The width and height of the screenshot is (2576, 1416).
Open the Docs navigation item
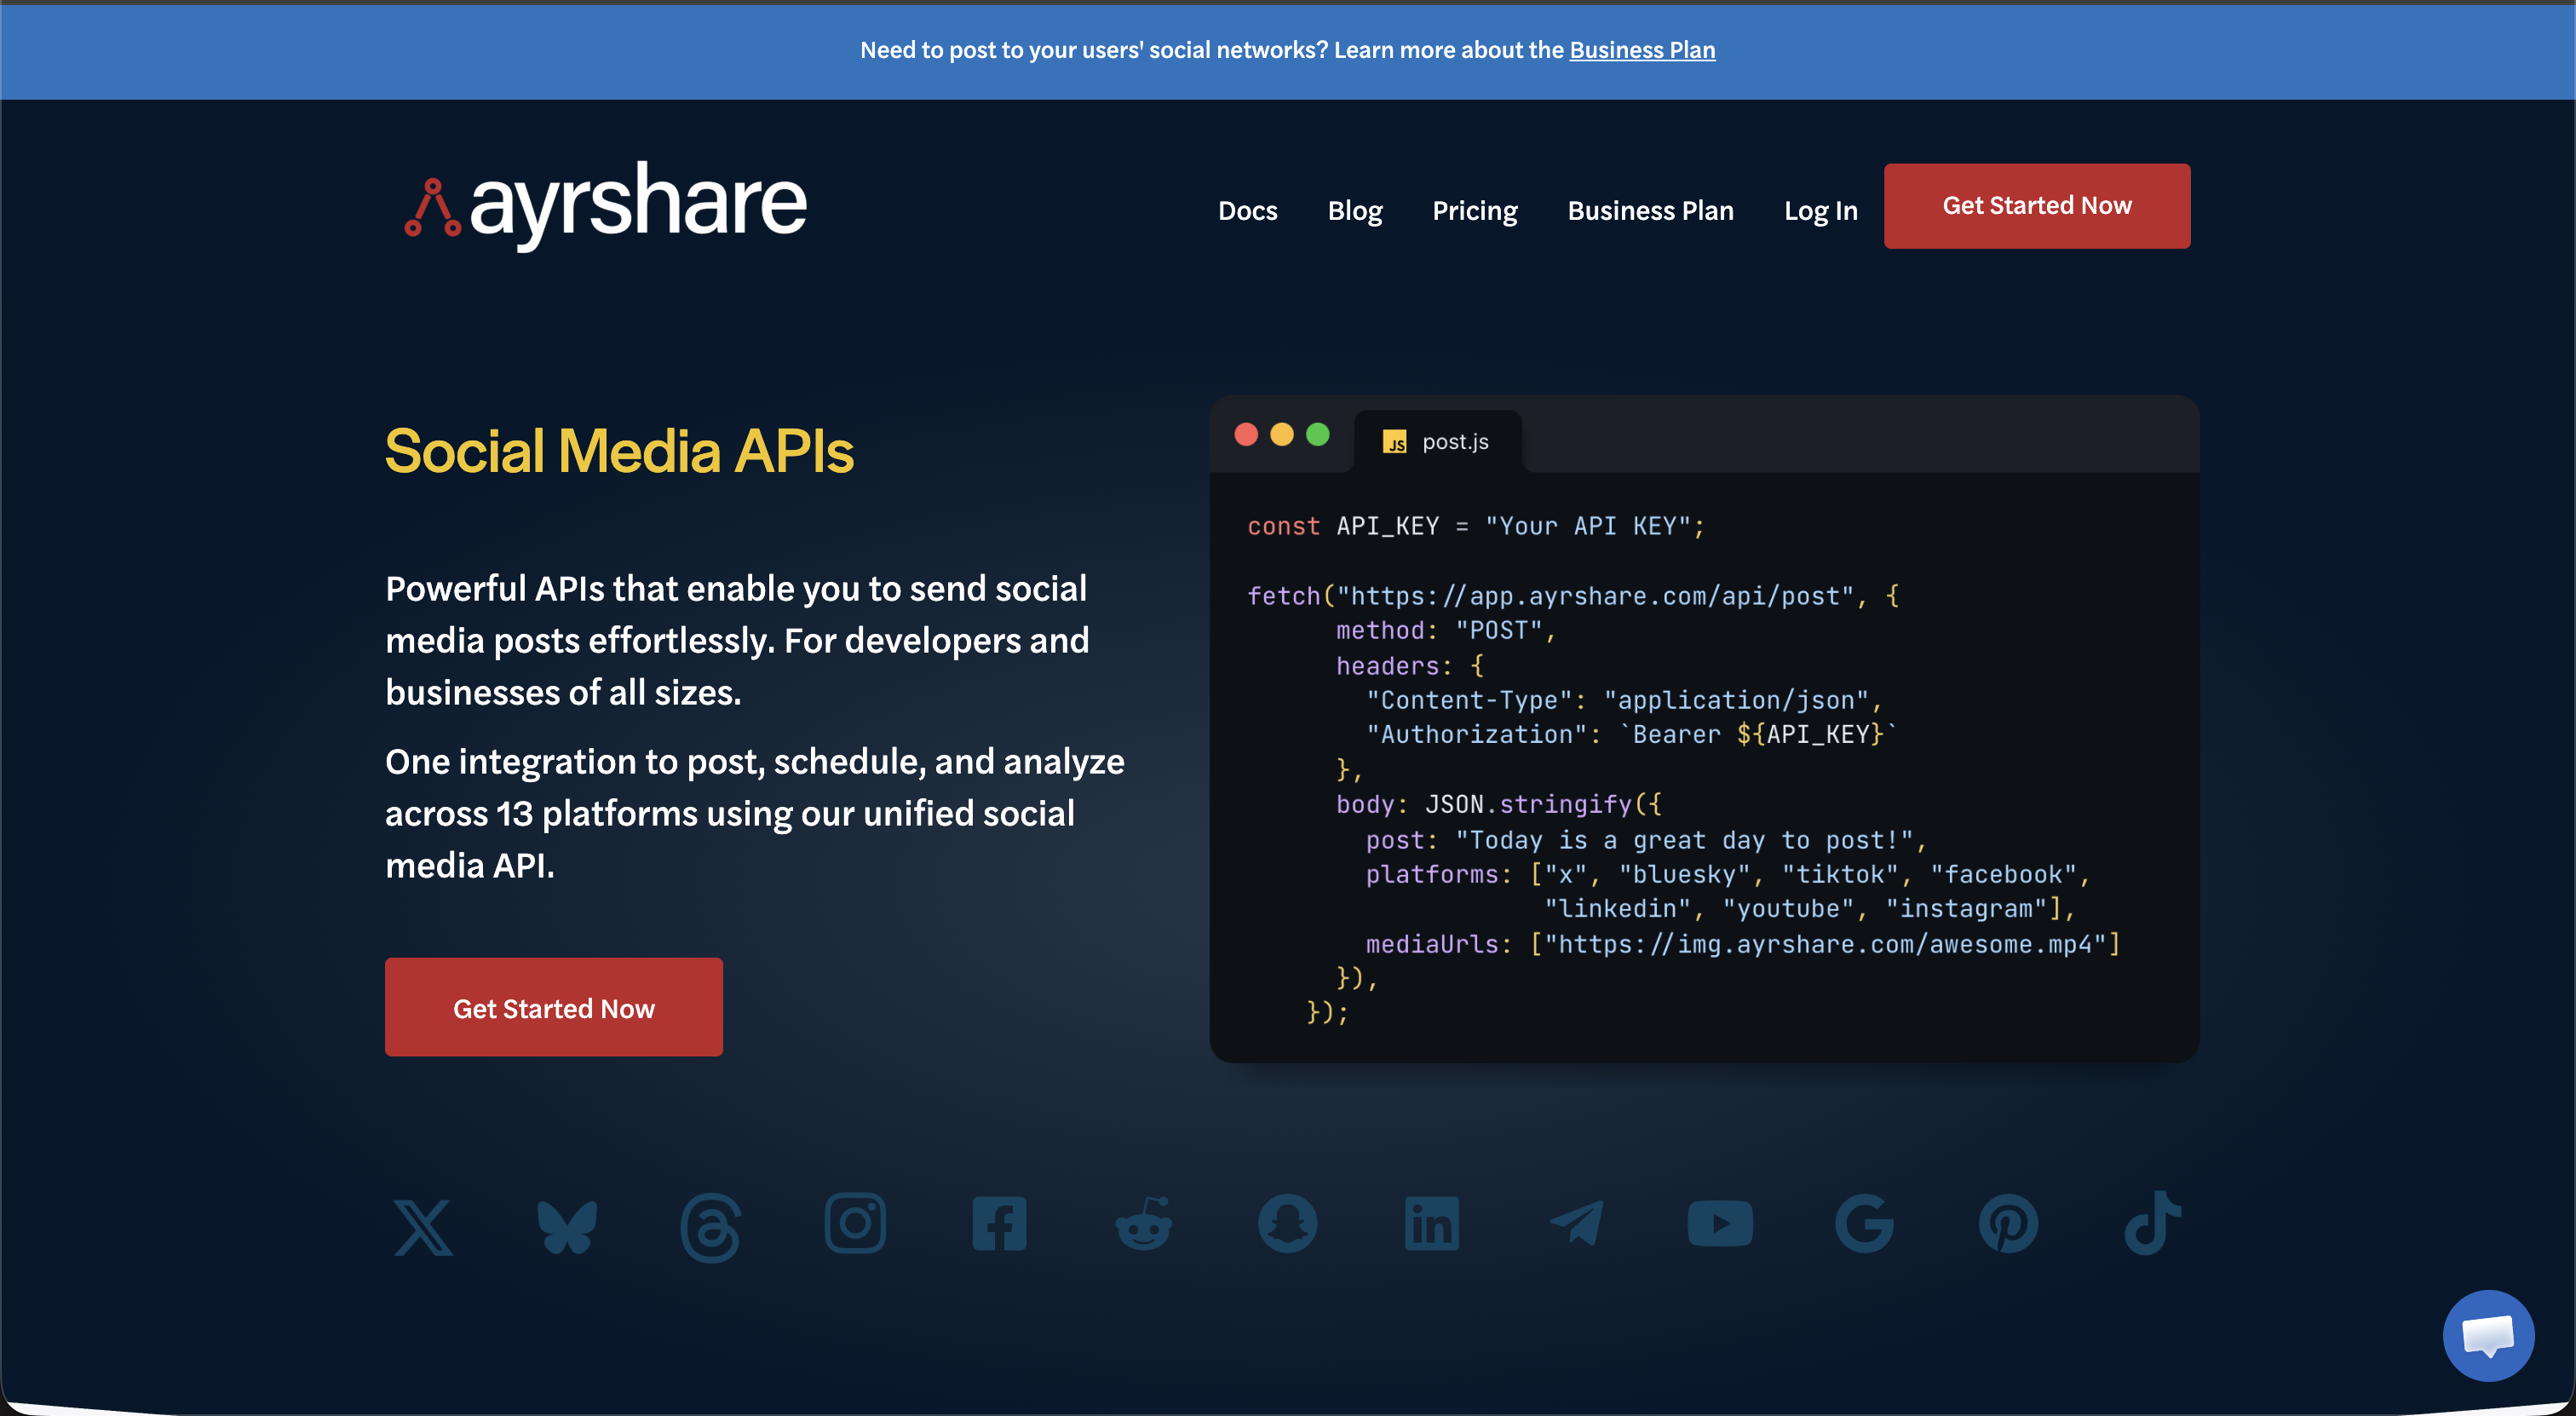(1247, 211)
